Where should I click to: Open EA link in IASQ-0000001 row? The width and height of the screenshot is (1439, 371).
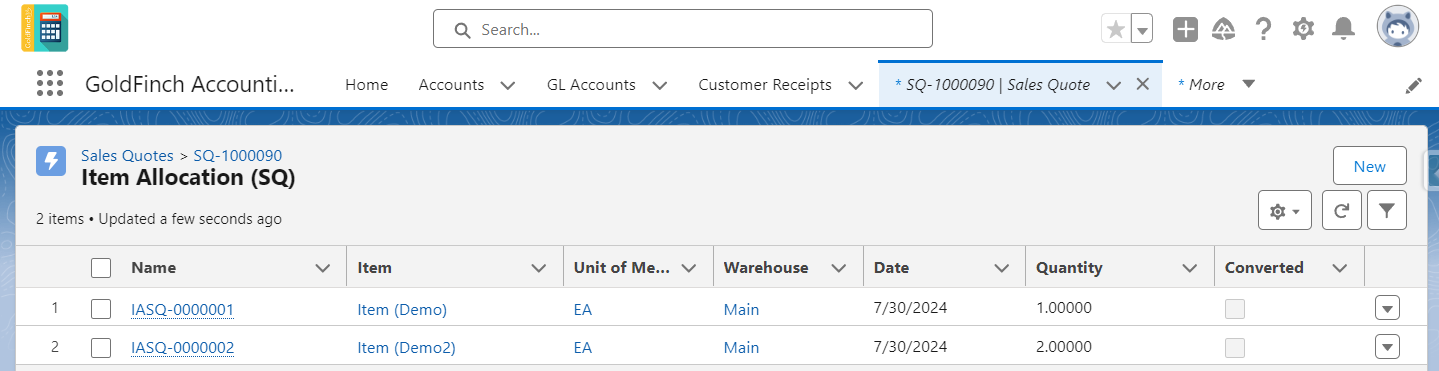(x=583, y=310)
